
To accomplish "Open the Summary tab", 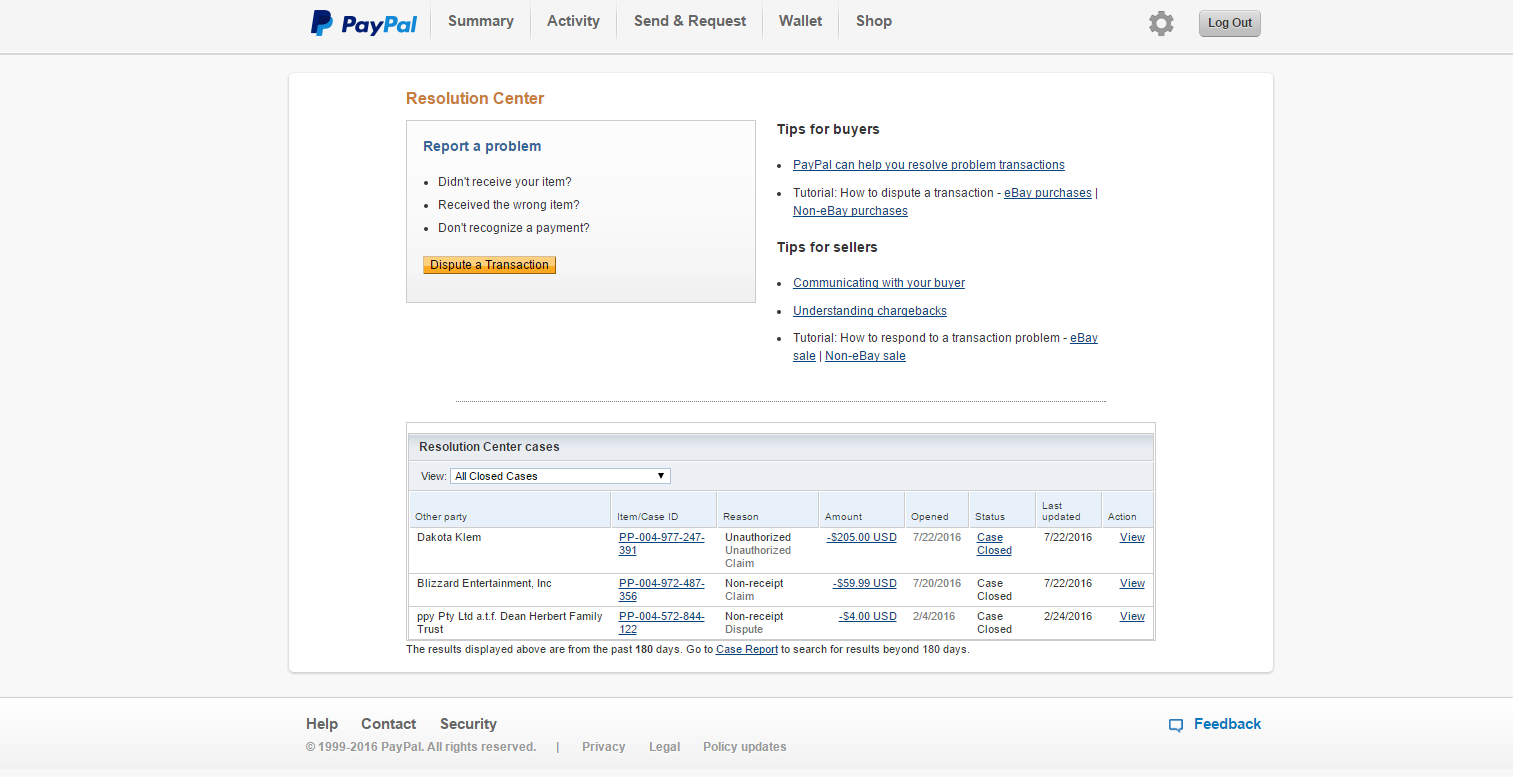I will pos(481,21).
